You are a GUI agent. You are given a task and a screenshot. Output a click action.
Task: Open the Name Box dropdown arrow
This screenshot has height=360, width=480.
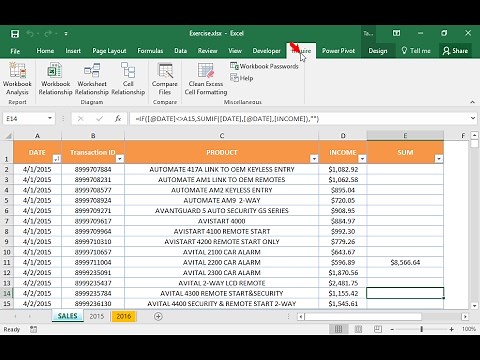coord(50,118)
